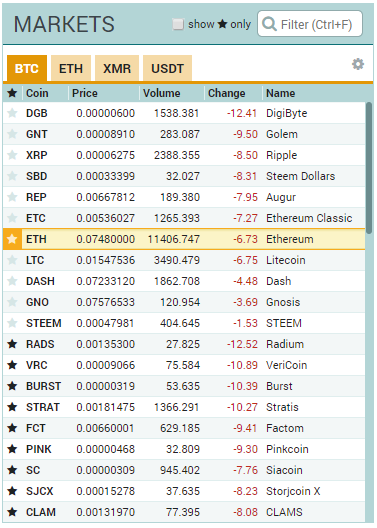Image resolution: width=377 pixels, height=528 pixels.
Task: Focus the Filter search input field
Action: pos(310,24)
